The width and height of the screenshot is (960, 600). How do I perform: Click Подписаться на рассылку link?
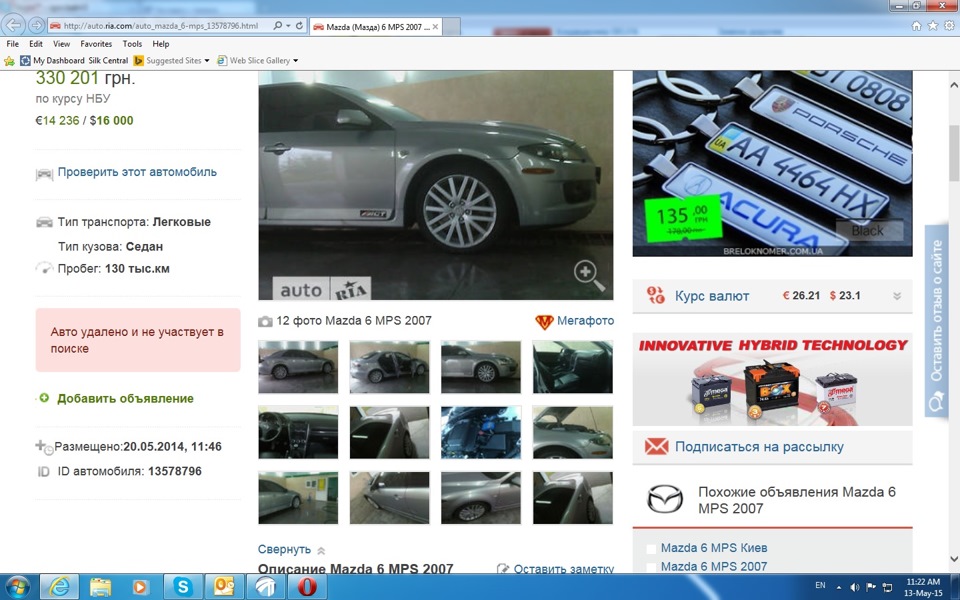coord(759,447)
